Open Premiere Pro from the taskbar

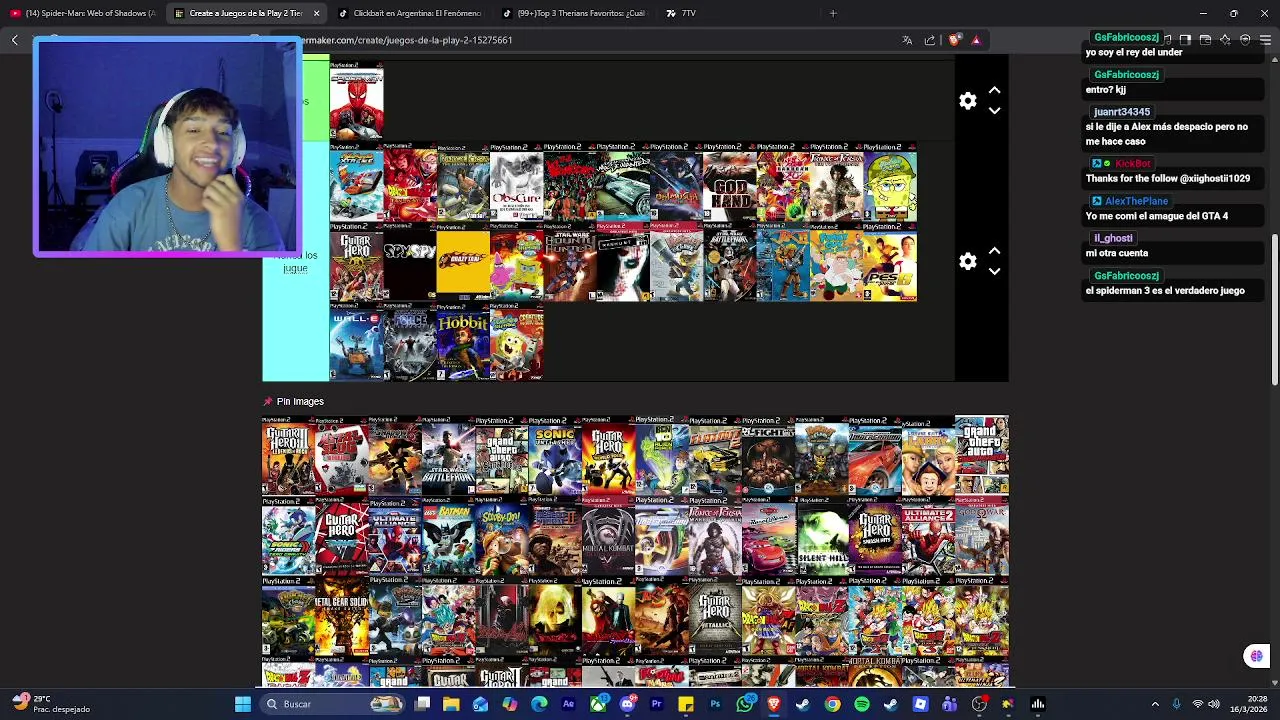(656, 704)
